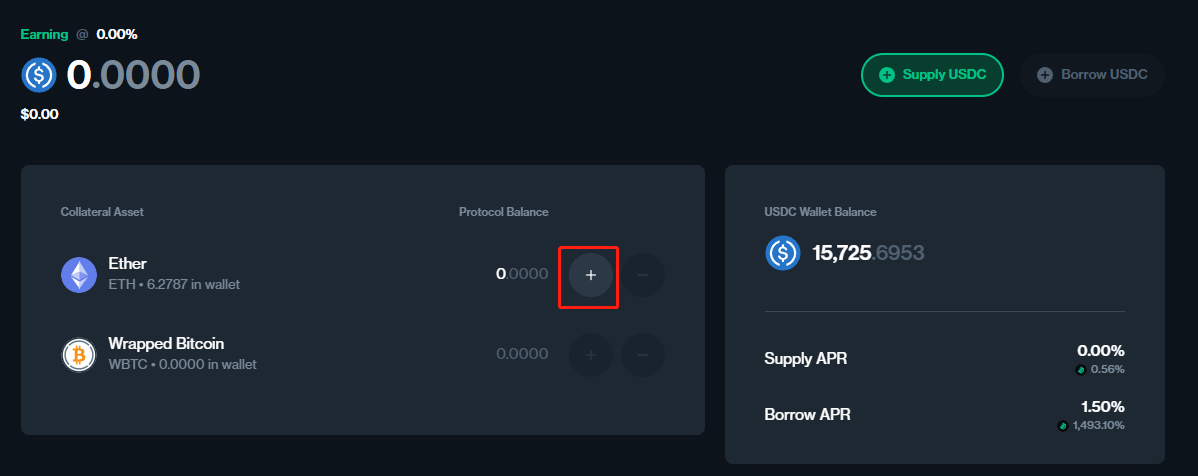Viewport: 1198px width, 476px height.
Task: Click the Supply USDC button
Action: point(931,75)
